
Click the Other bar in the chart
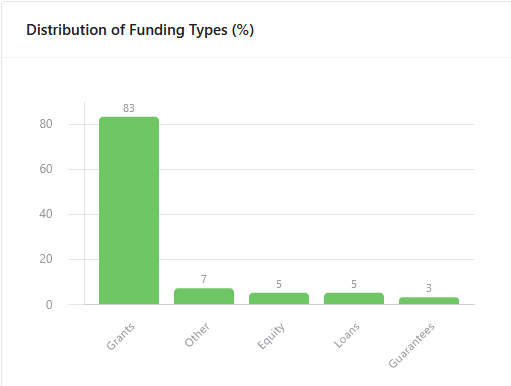point(204,296)
